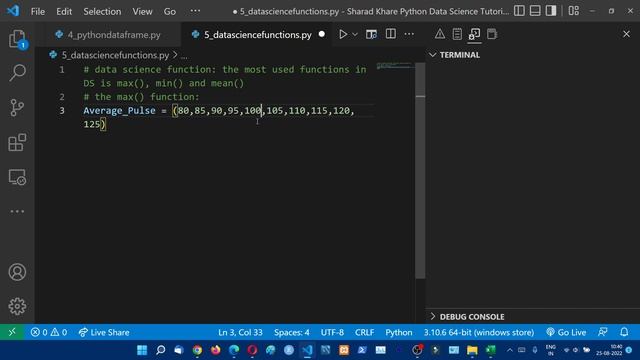Screen dimensions: 640x360
Task: Open Google Chrome from taskbar
Action: (197, 350)
